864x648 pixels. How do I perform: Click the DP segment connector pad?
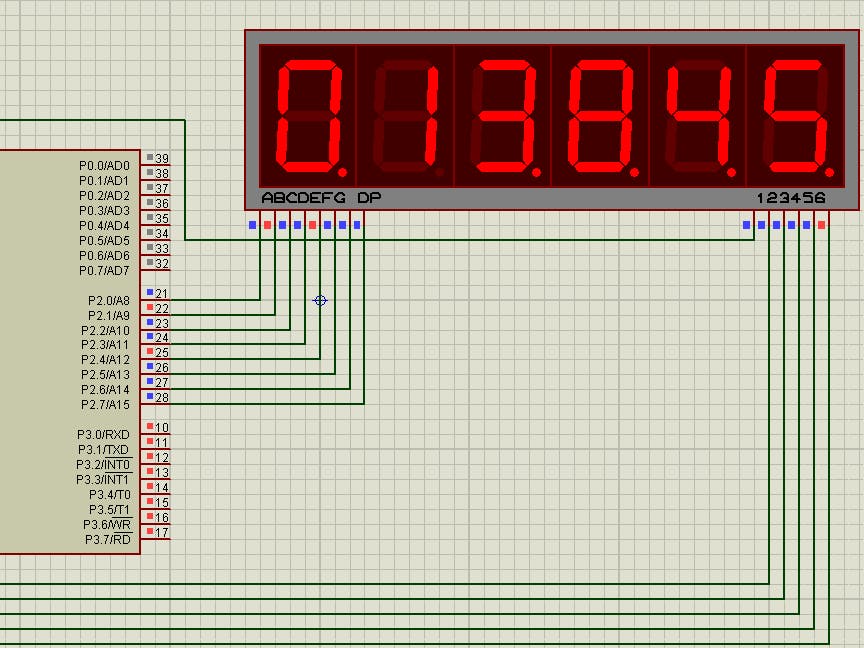pyautogui.click(x=357, y=224)
